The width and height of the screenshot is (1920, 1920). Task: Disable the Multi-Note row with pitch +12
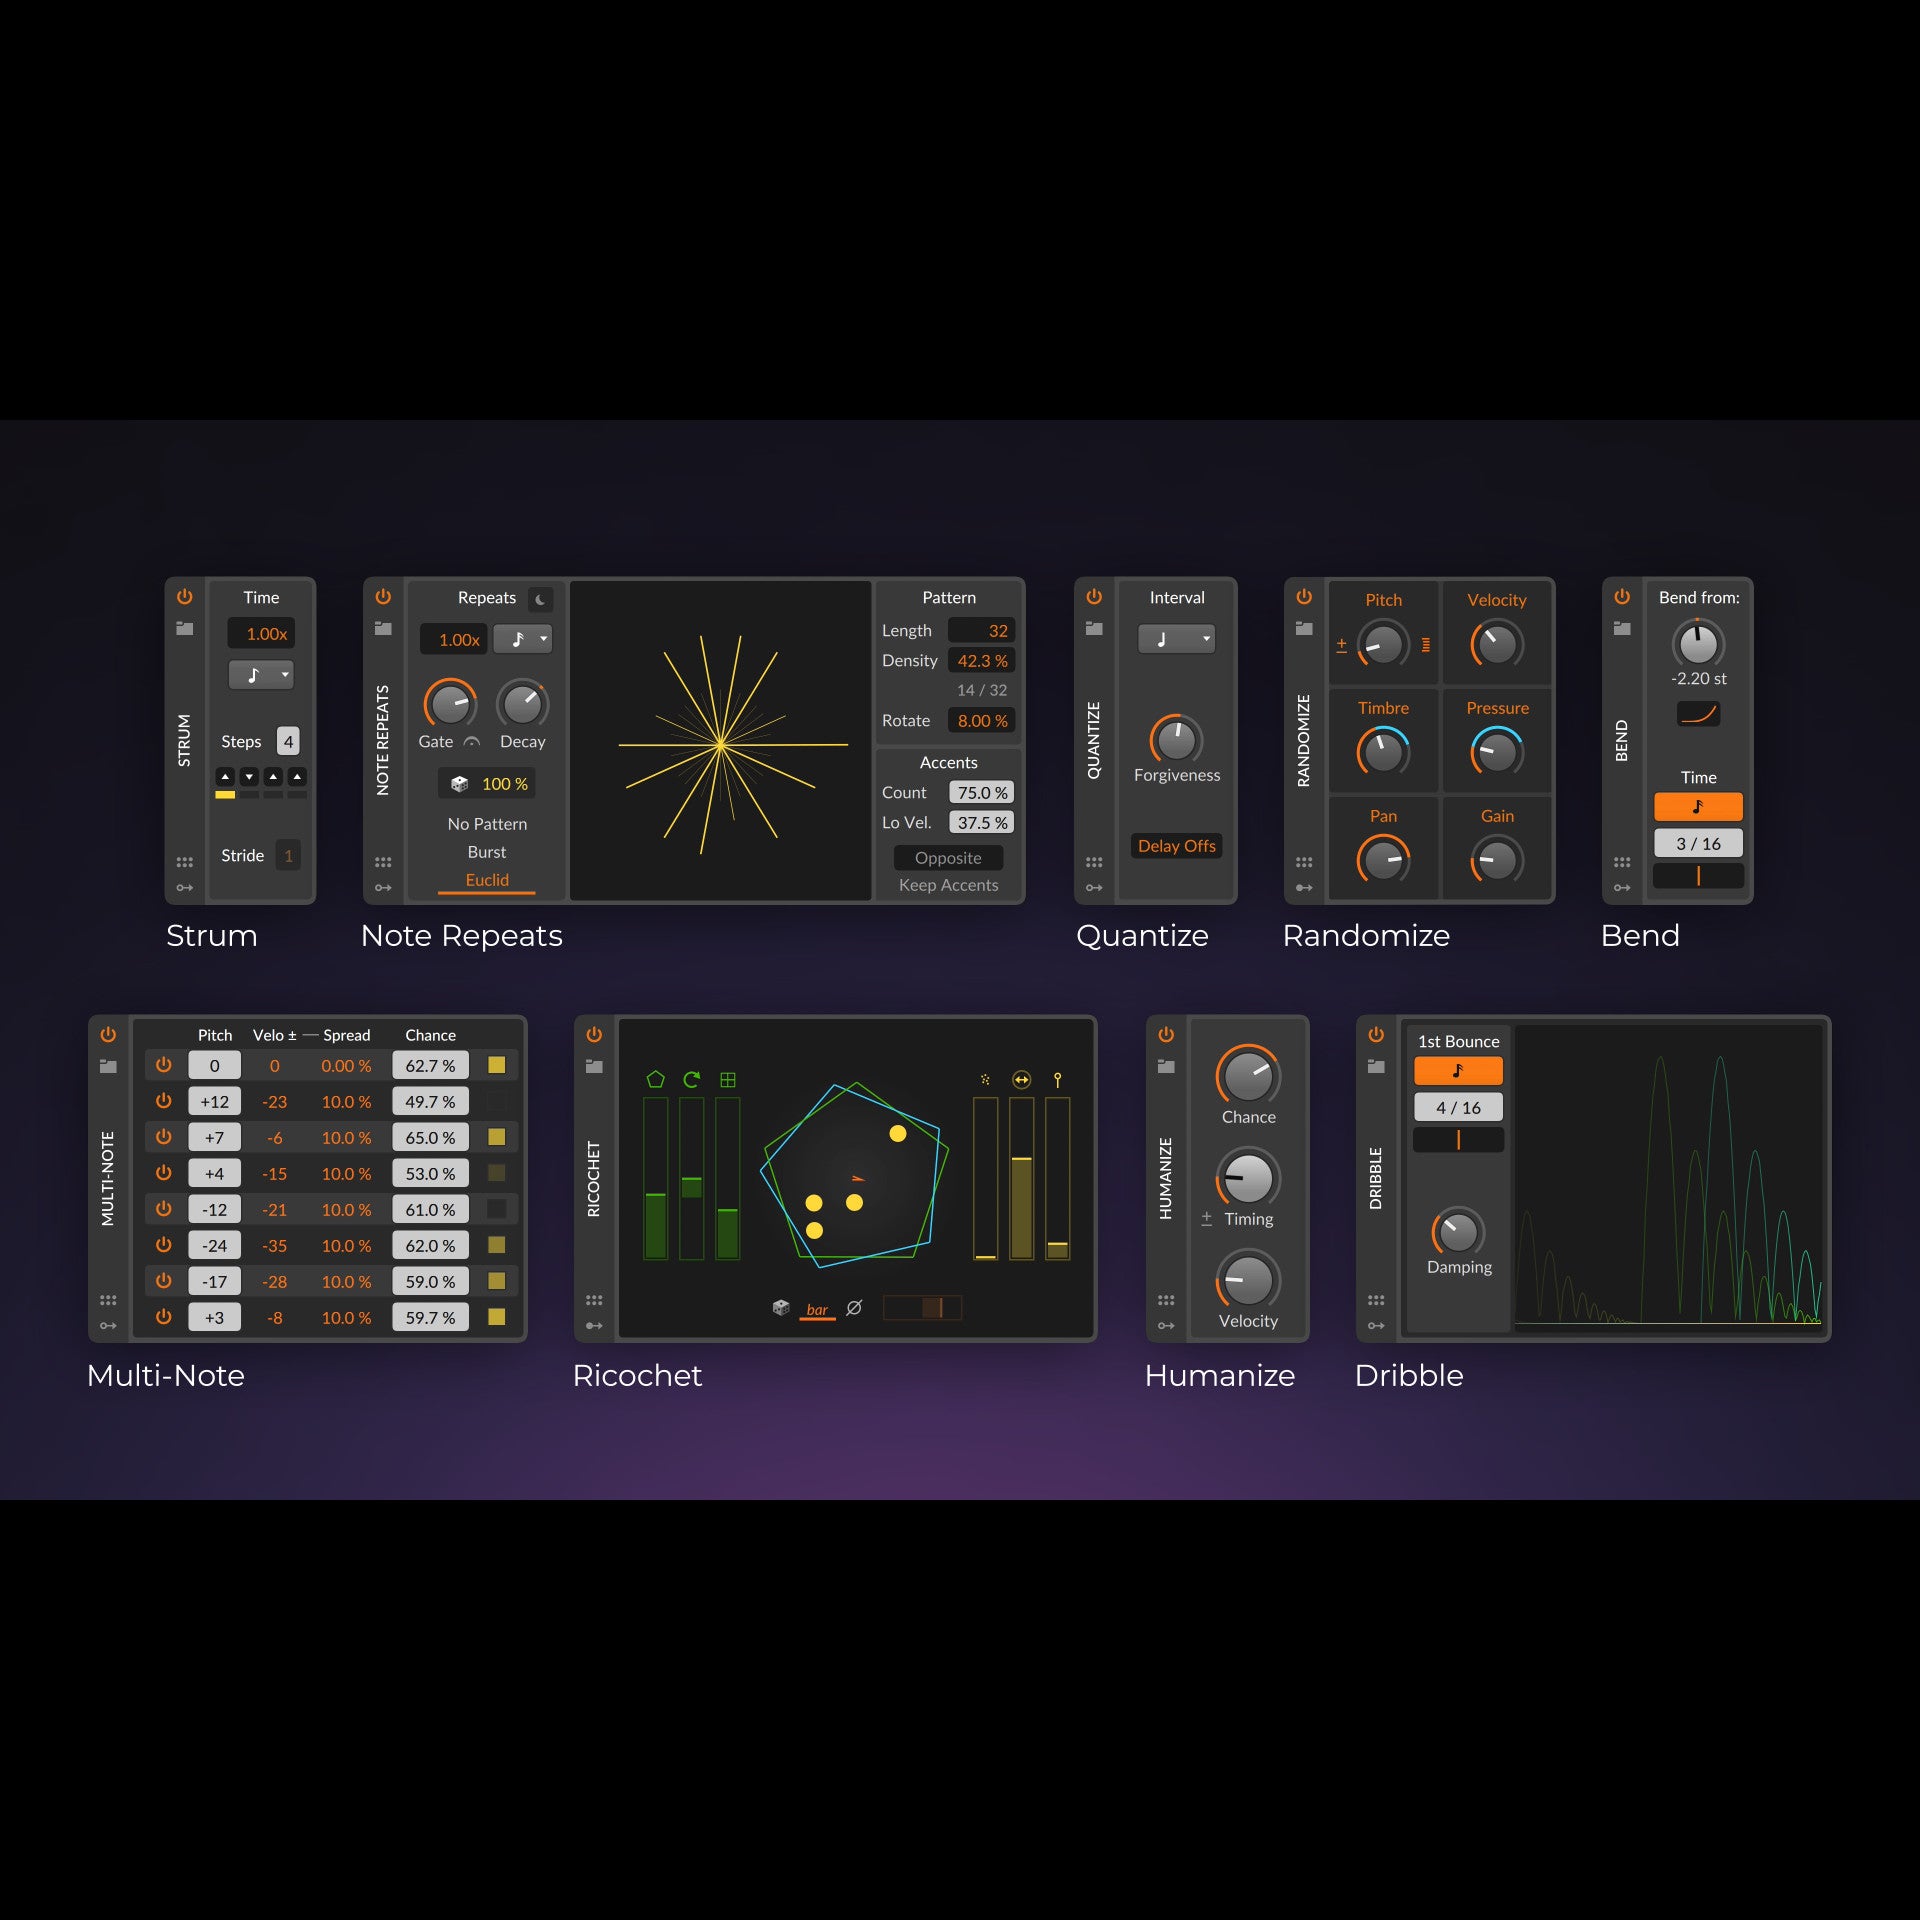[164, 1101]
